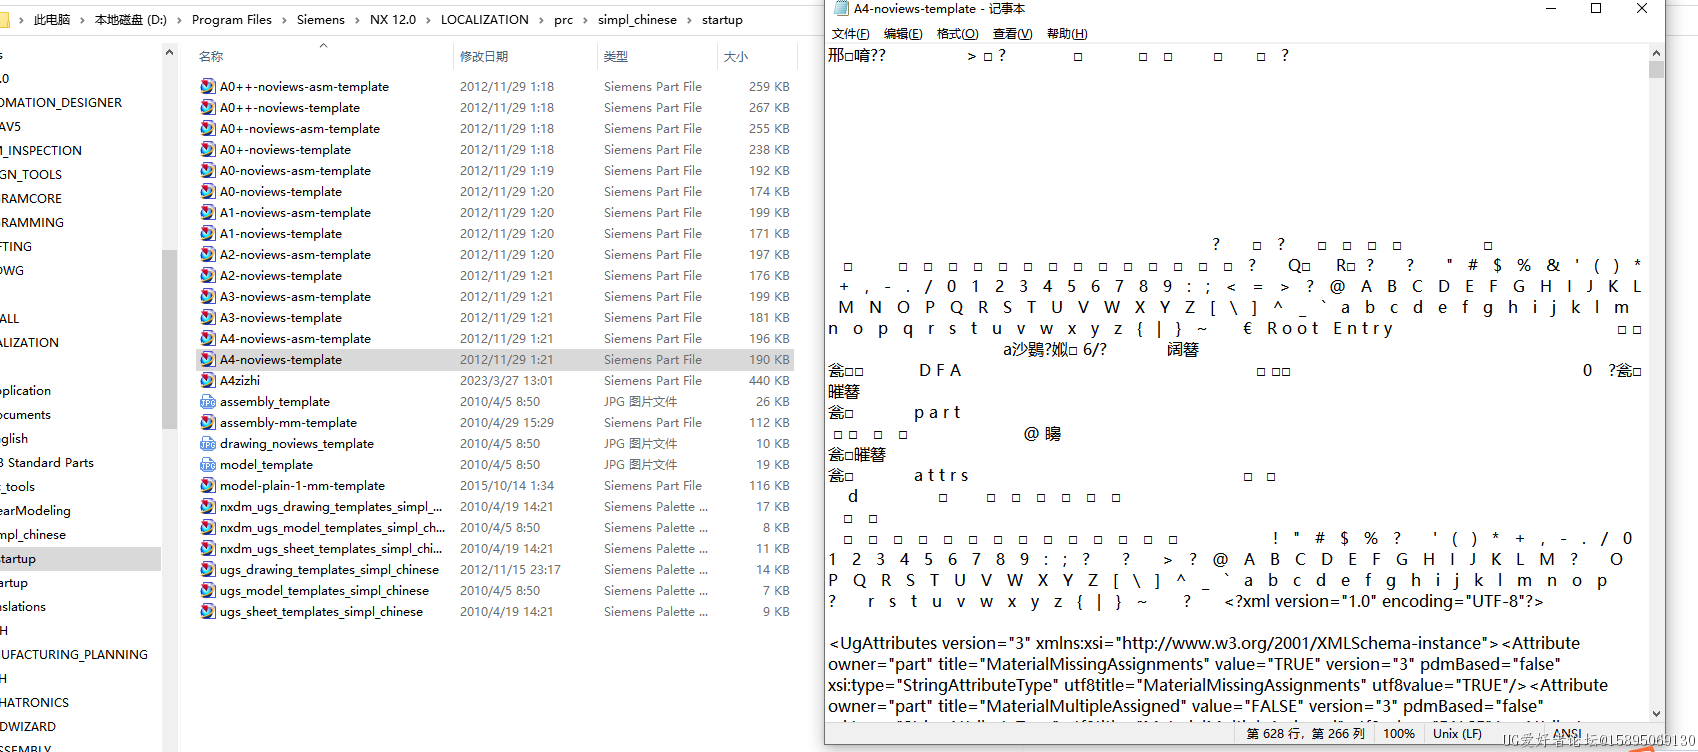Image resolution: width=1698 pixels, height=752 pixels.
Task: Click the model-plain-1-mm-template file icon
Action: 208,485
